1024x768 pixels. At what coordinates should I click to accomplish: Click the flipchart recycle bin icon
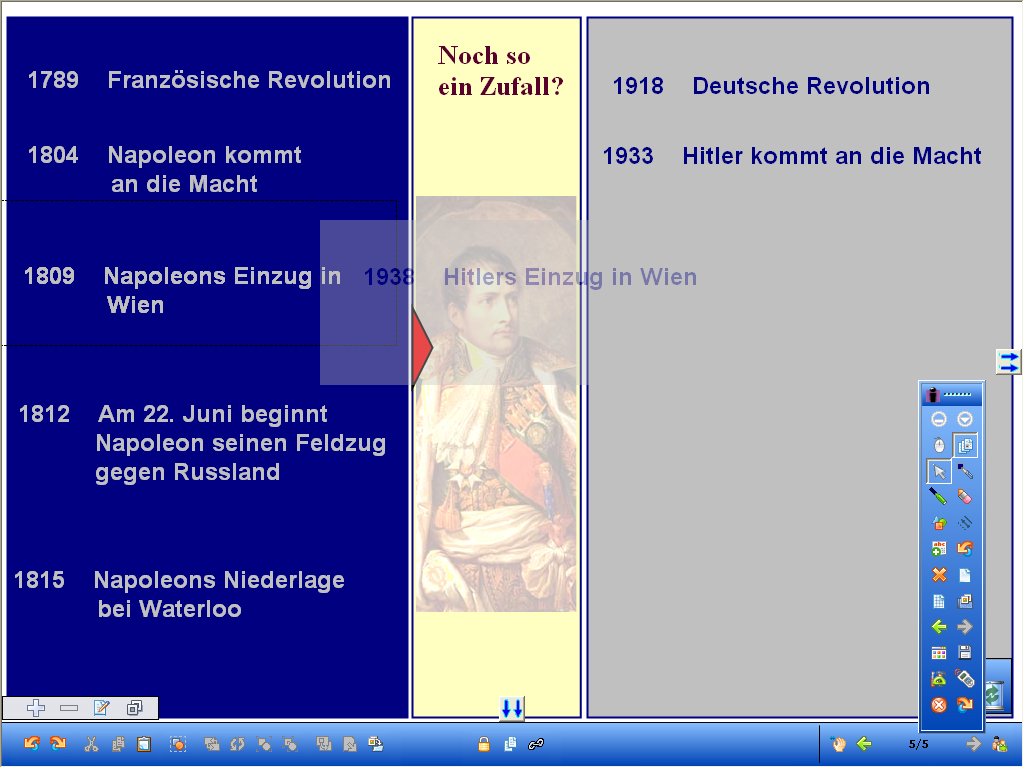click(995, 694)
